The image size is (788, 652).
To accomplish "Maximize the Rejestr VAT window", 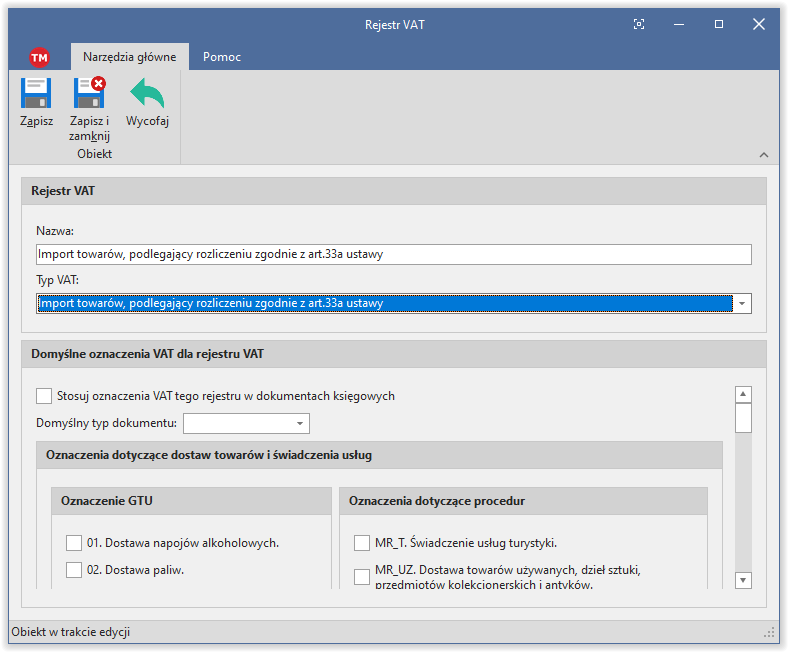I will coord(718,24).
